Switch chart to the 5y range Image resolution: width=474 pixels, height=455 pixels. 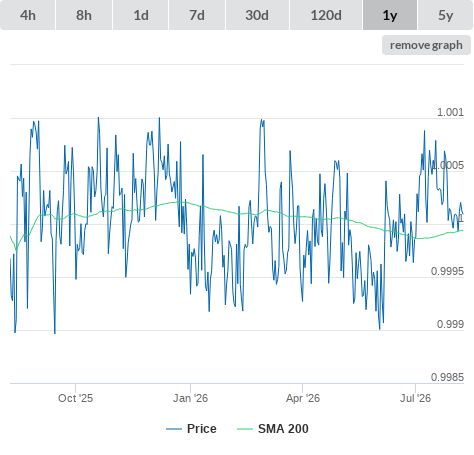click(x=445, y=15)
